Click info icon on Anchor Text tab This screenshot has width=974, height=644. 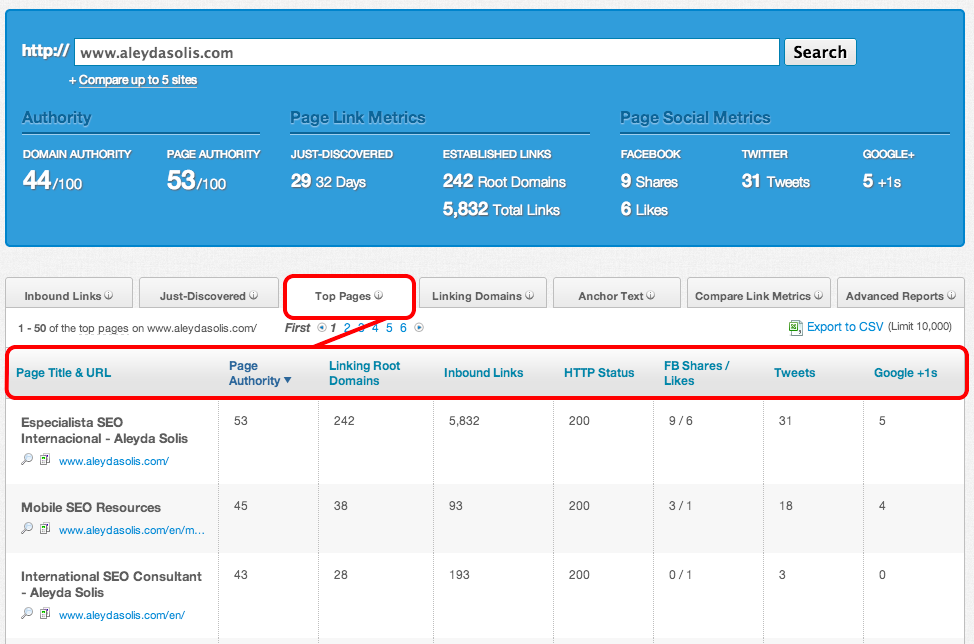[x=650, y=296]
